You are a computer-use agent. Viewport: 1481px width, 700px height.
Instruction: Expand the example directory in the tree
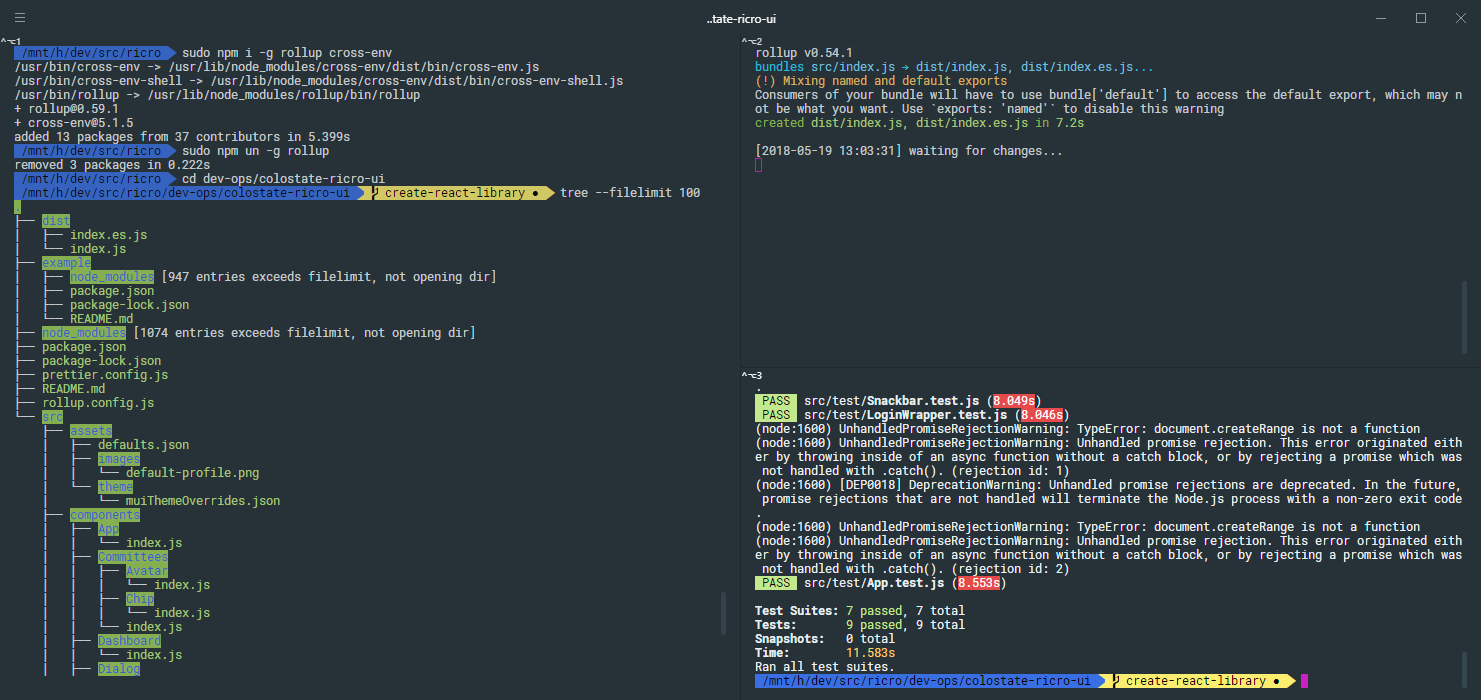tap(66, 262)
